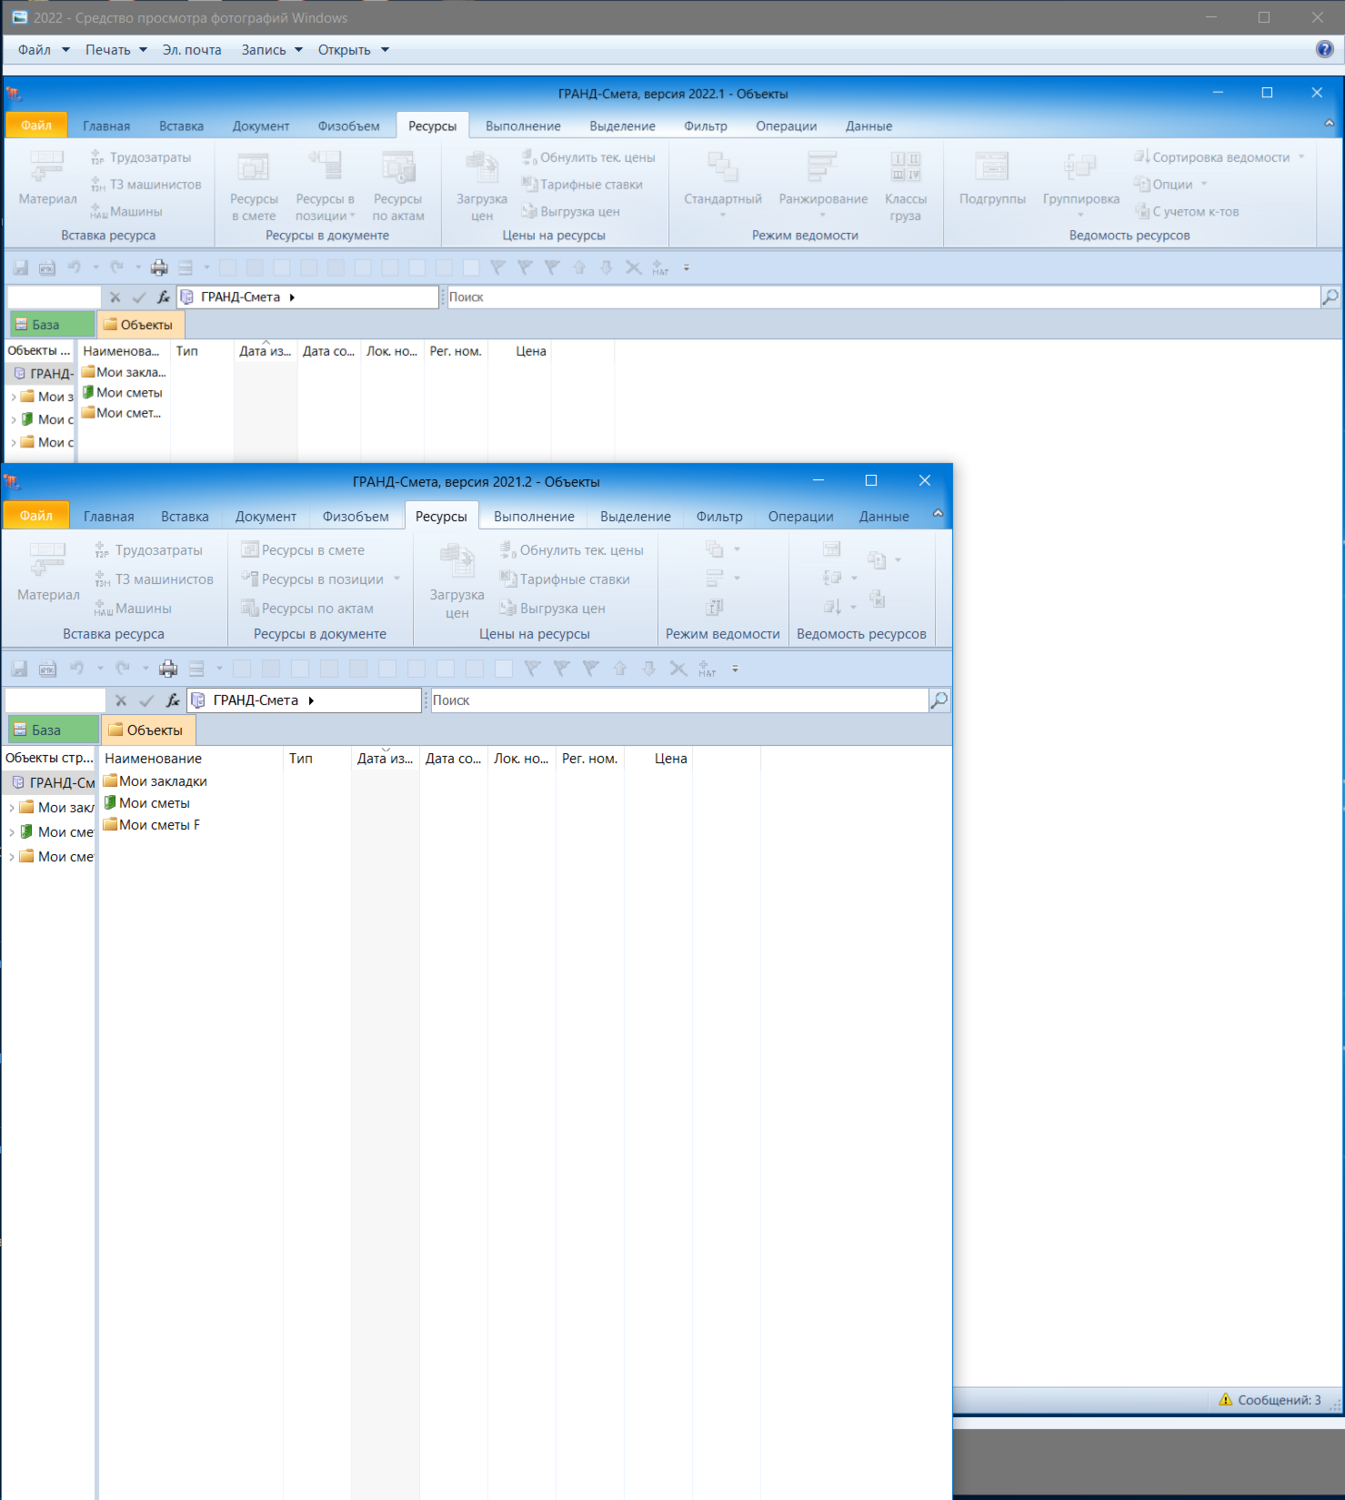Screen dimensions: 1345x1500
Task: Click Материал button in the 2021.2 window
Action: click(x=48, y=573)
